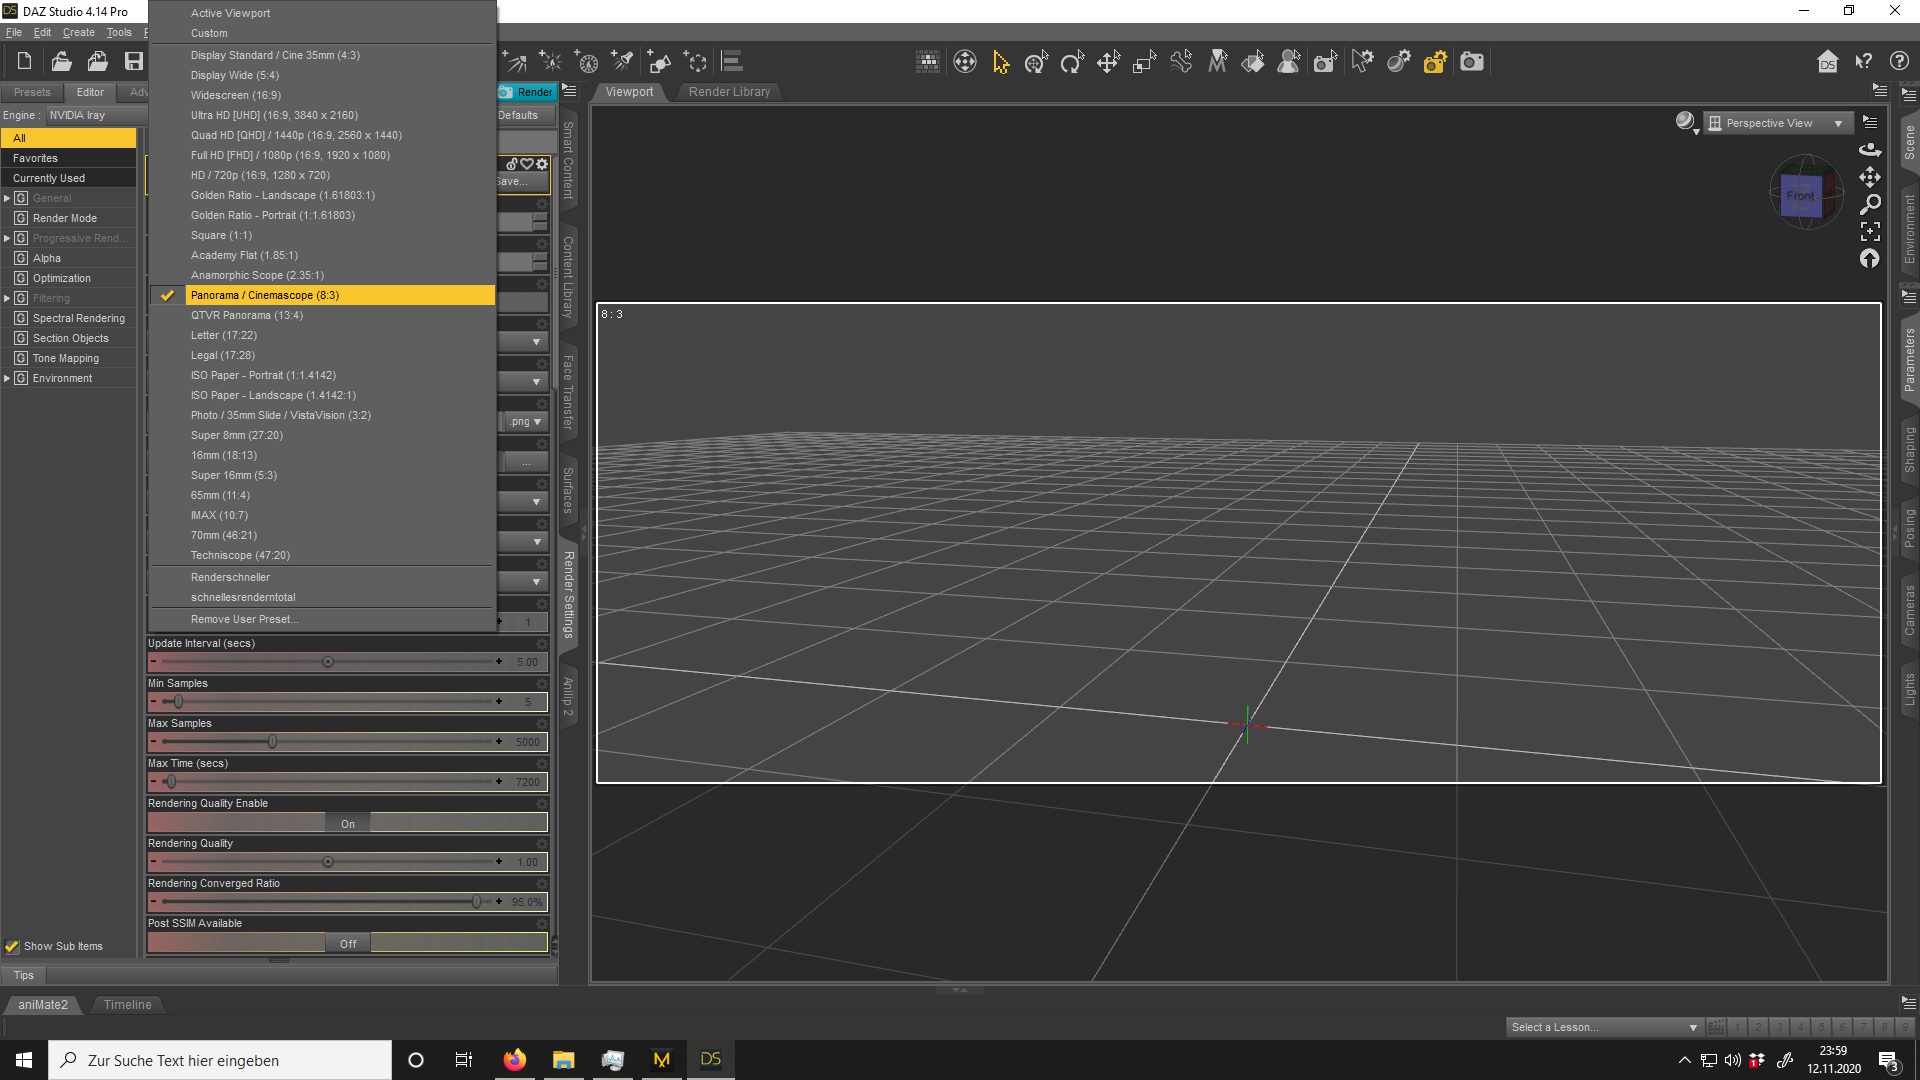Click the Max Samples slider handle
This screenshot has height=1080, width=1920.
272,742
